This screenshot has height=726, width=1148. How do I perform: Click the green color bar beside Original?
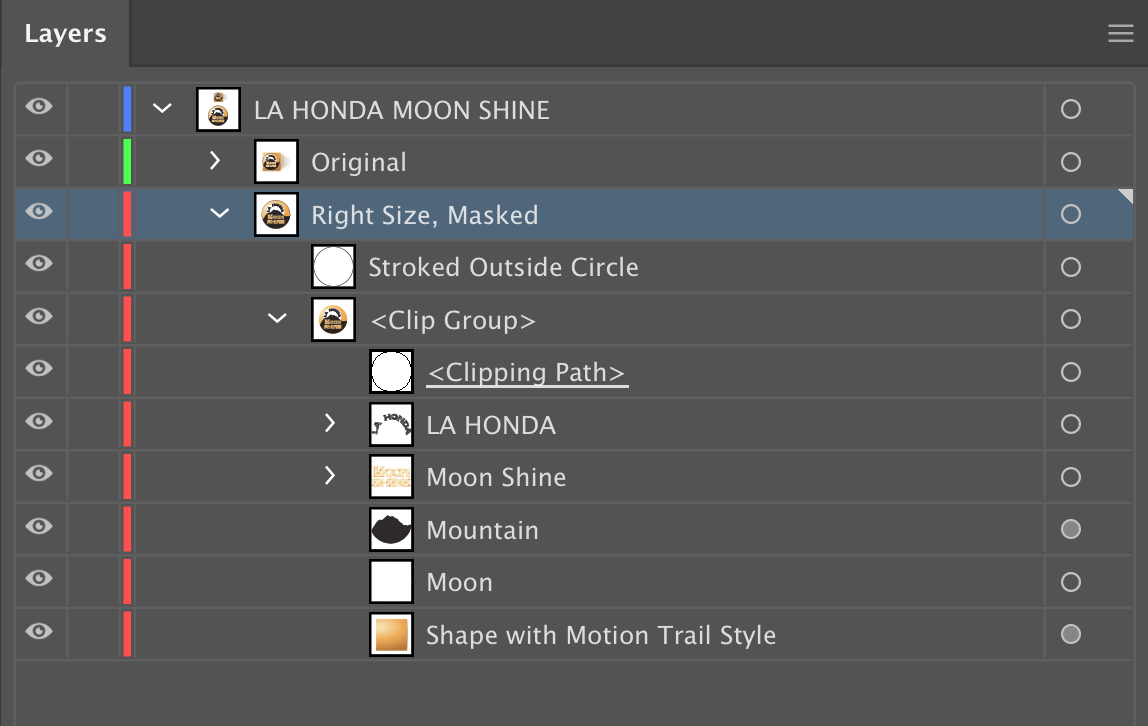click(x=127, y=161)
